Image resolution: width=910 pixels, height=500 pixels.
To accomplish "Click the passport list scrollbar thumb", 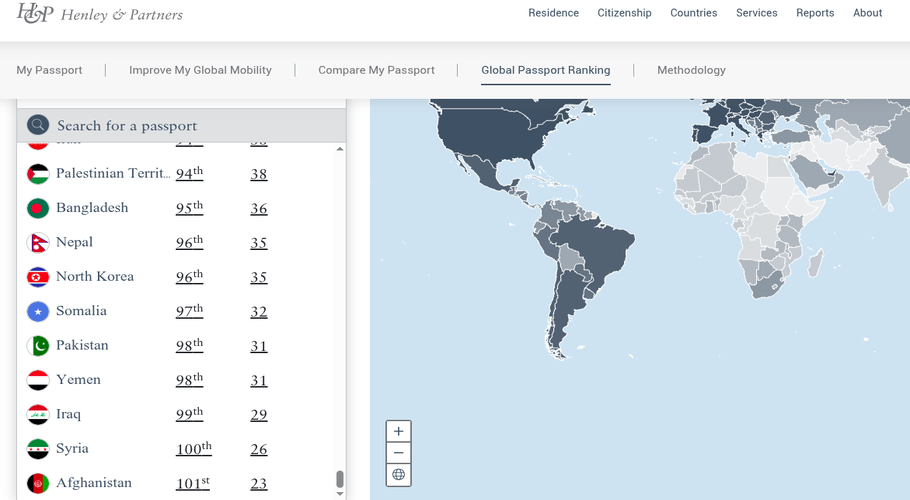I will coord(340,479).
